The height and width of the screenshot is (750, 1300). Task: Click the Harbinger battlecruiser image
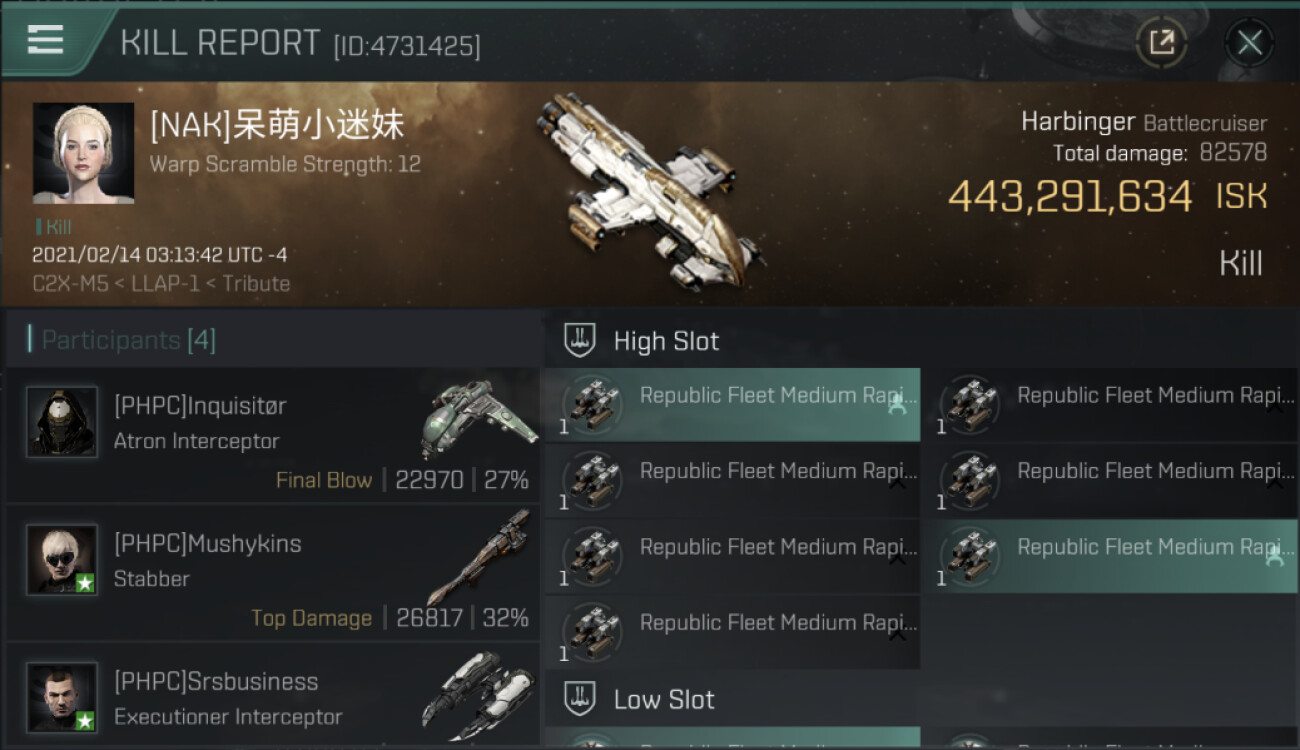648,190
